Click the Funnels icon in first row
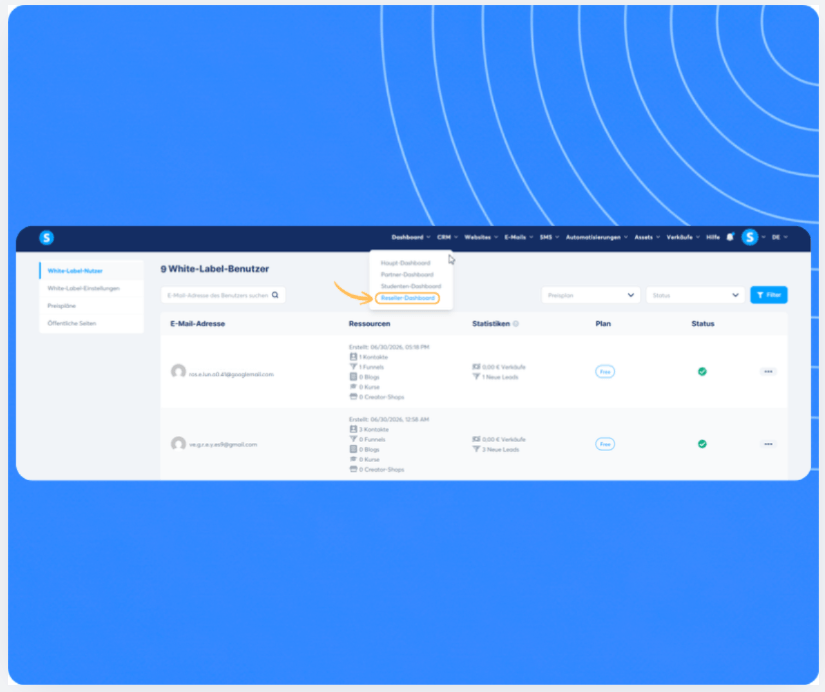Viewport: 825px width, 692px height. [x=353, y=367]
